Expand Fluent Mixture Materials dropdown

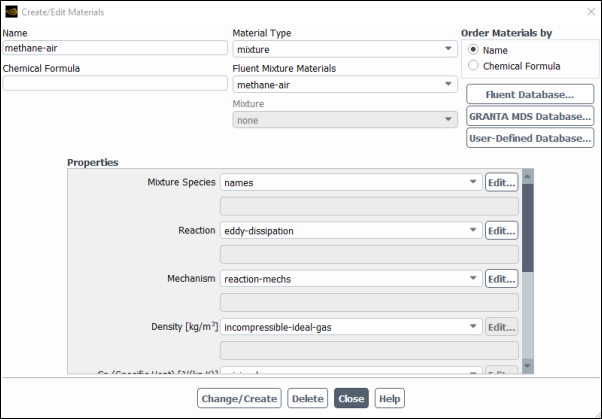point(344,84)
